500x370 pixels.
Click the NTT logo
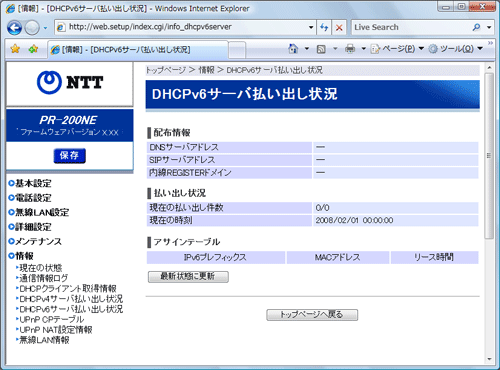[70, 82]
